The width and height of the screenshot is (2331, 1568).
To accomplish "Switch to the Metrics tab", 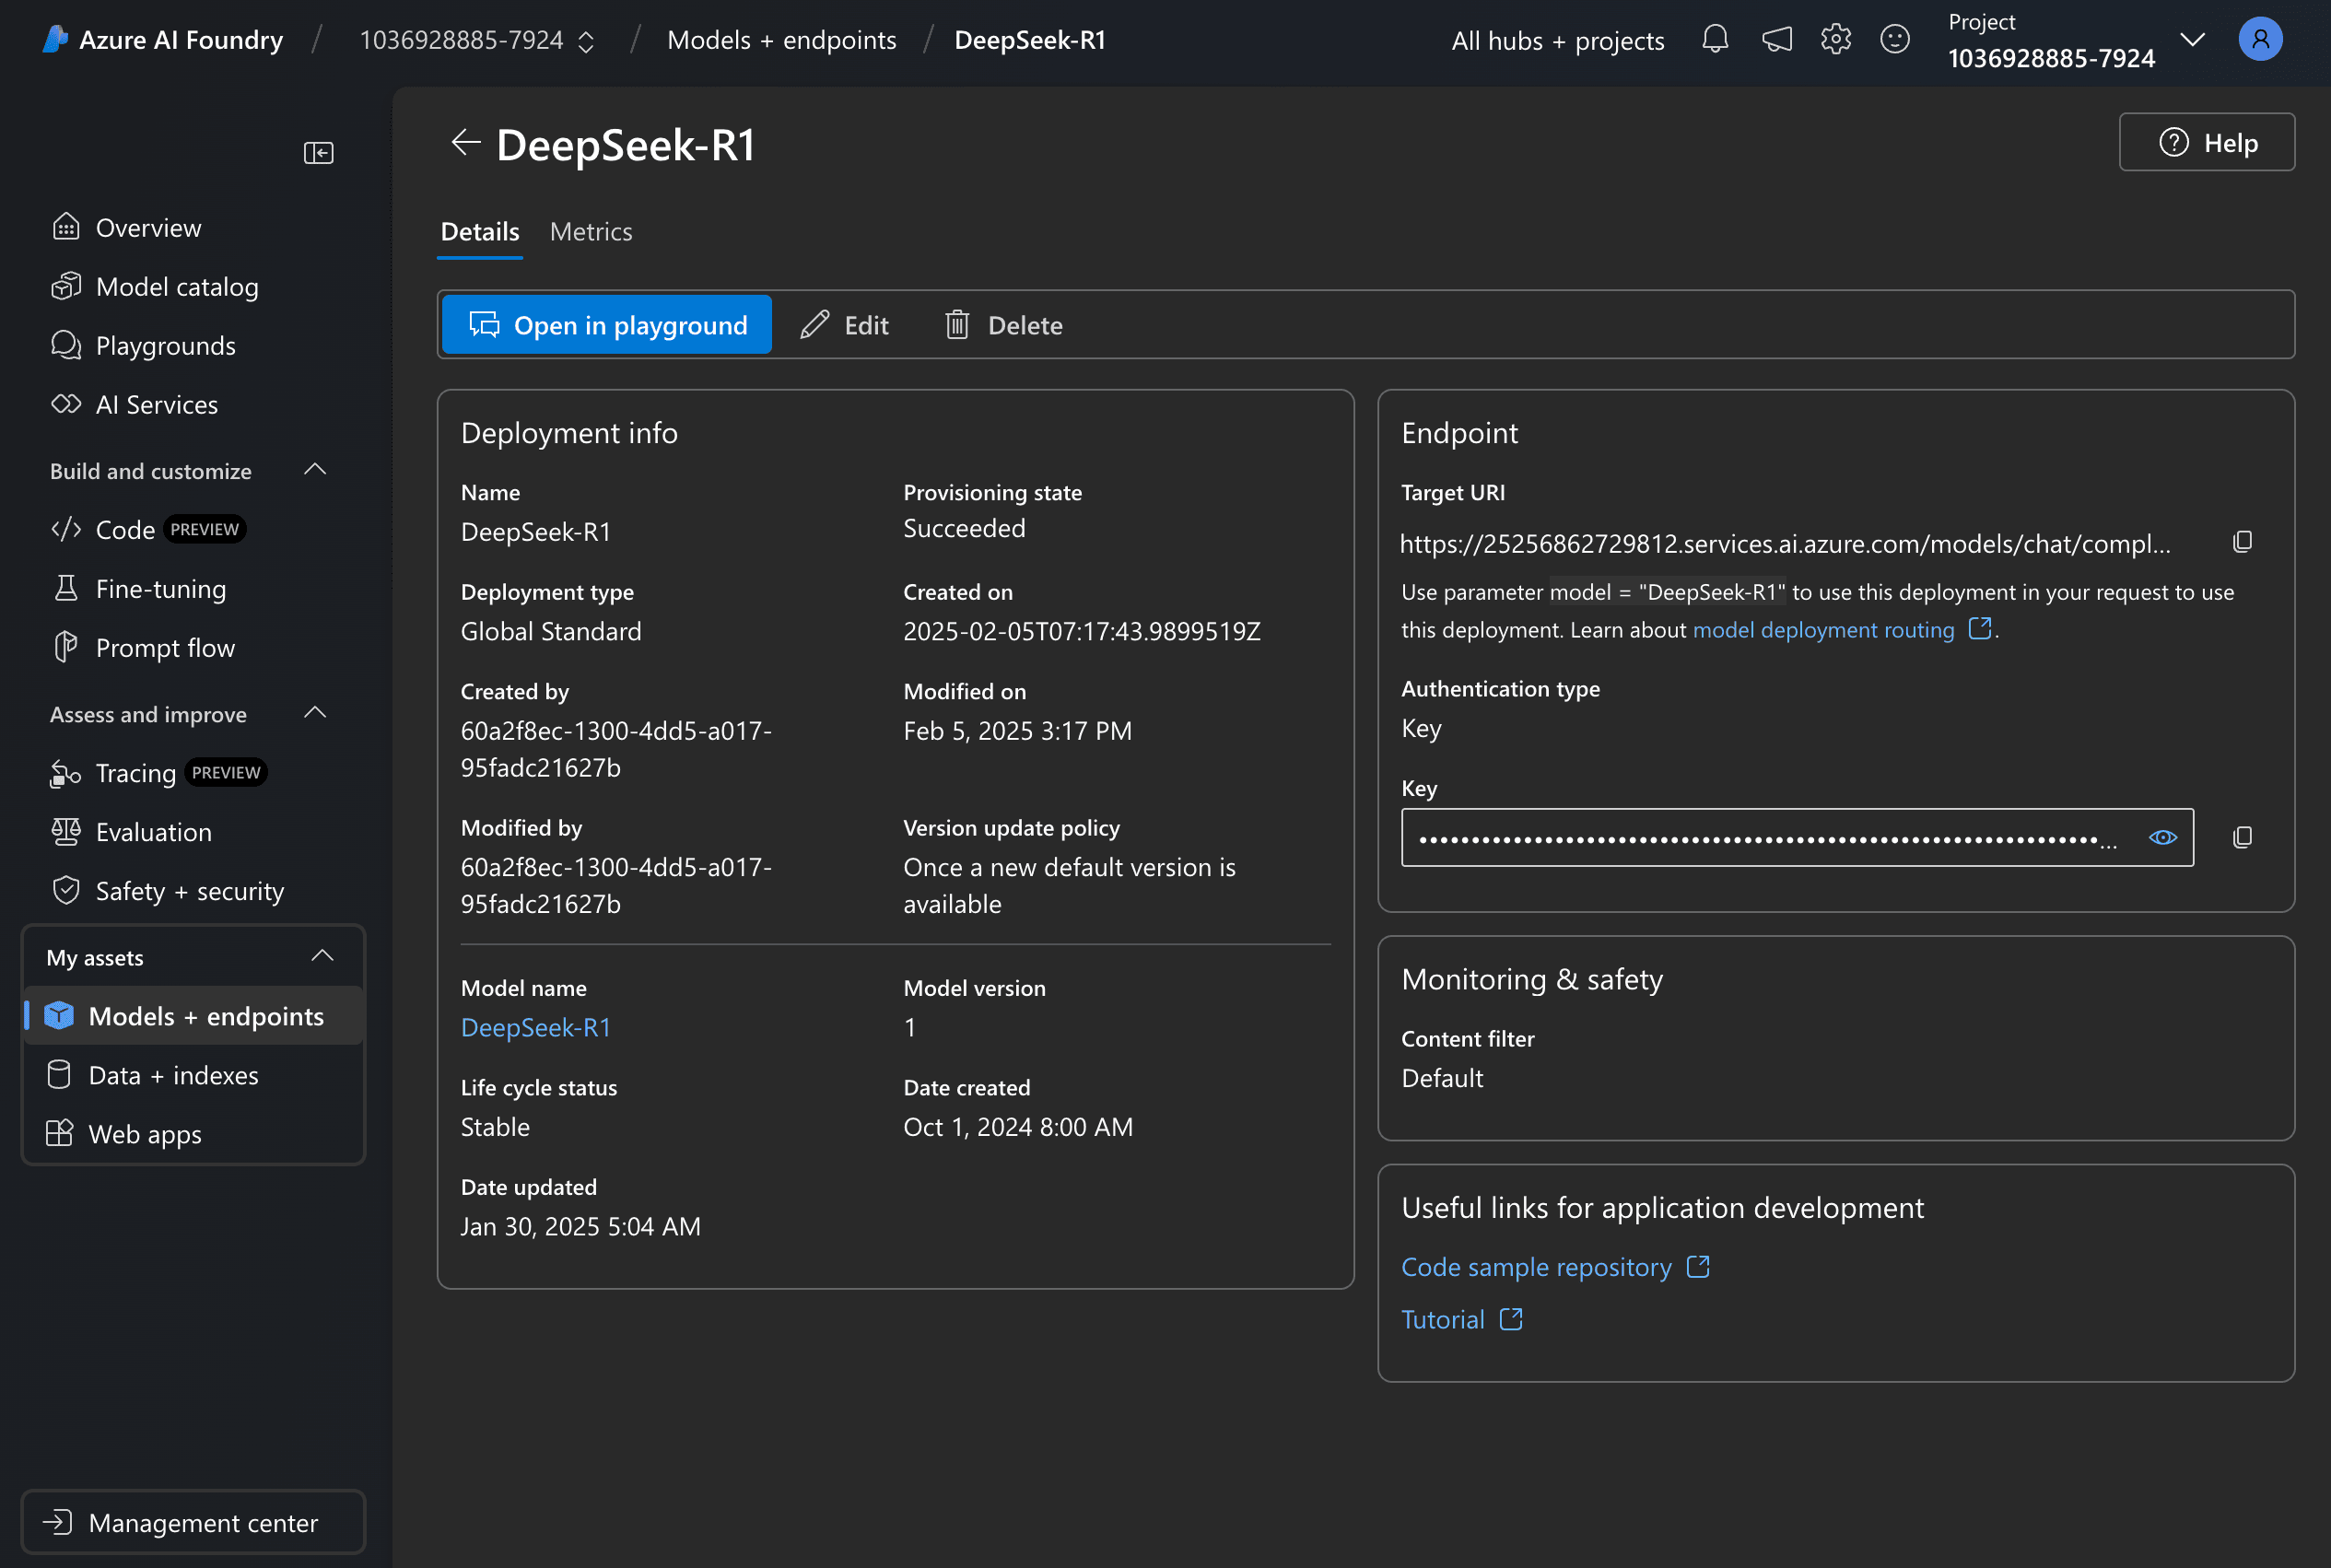I will click(590, 232).
